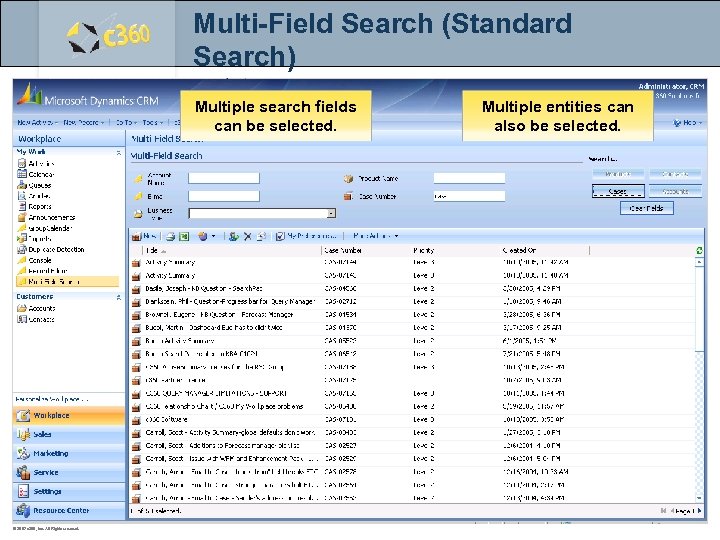The image size is (720, 540).
Task: Select the Danielsen, Phil case row
Action: point(412,302)
